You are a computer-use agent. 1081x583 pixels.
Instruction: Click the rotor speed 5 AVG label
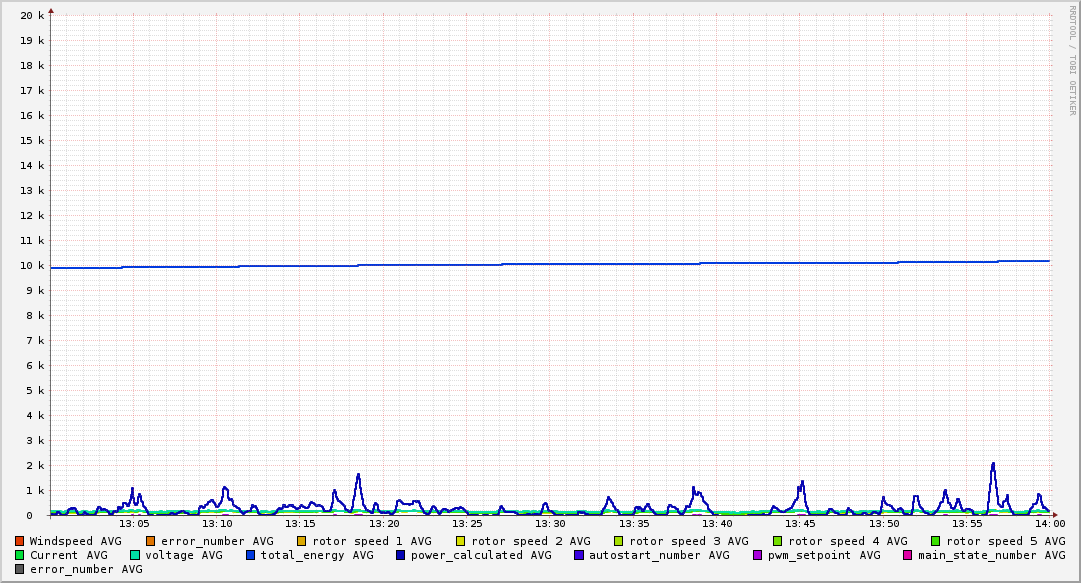coord(1005,541)
